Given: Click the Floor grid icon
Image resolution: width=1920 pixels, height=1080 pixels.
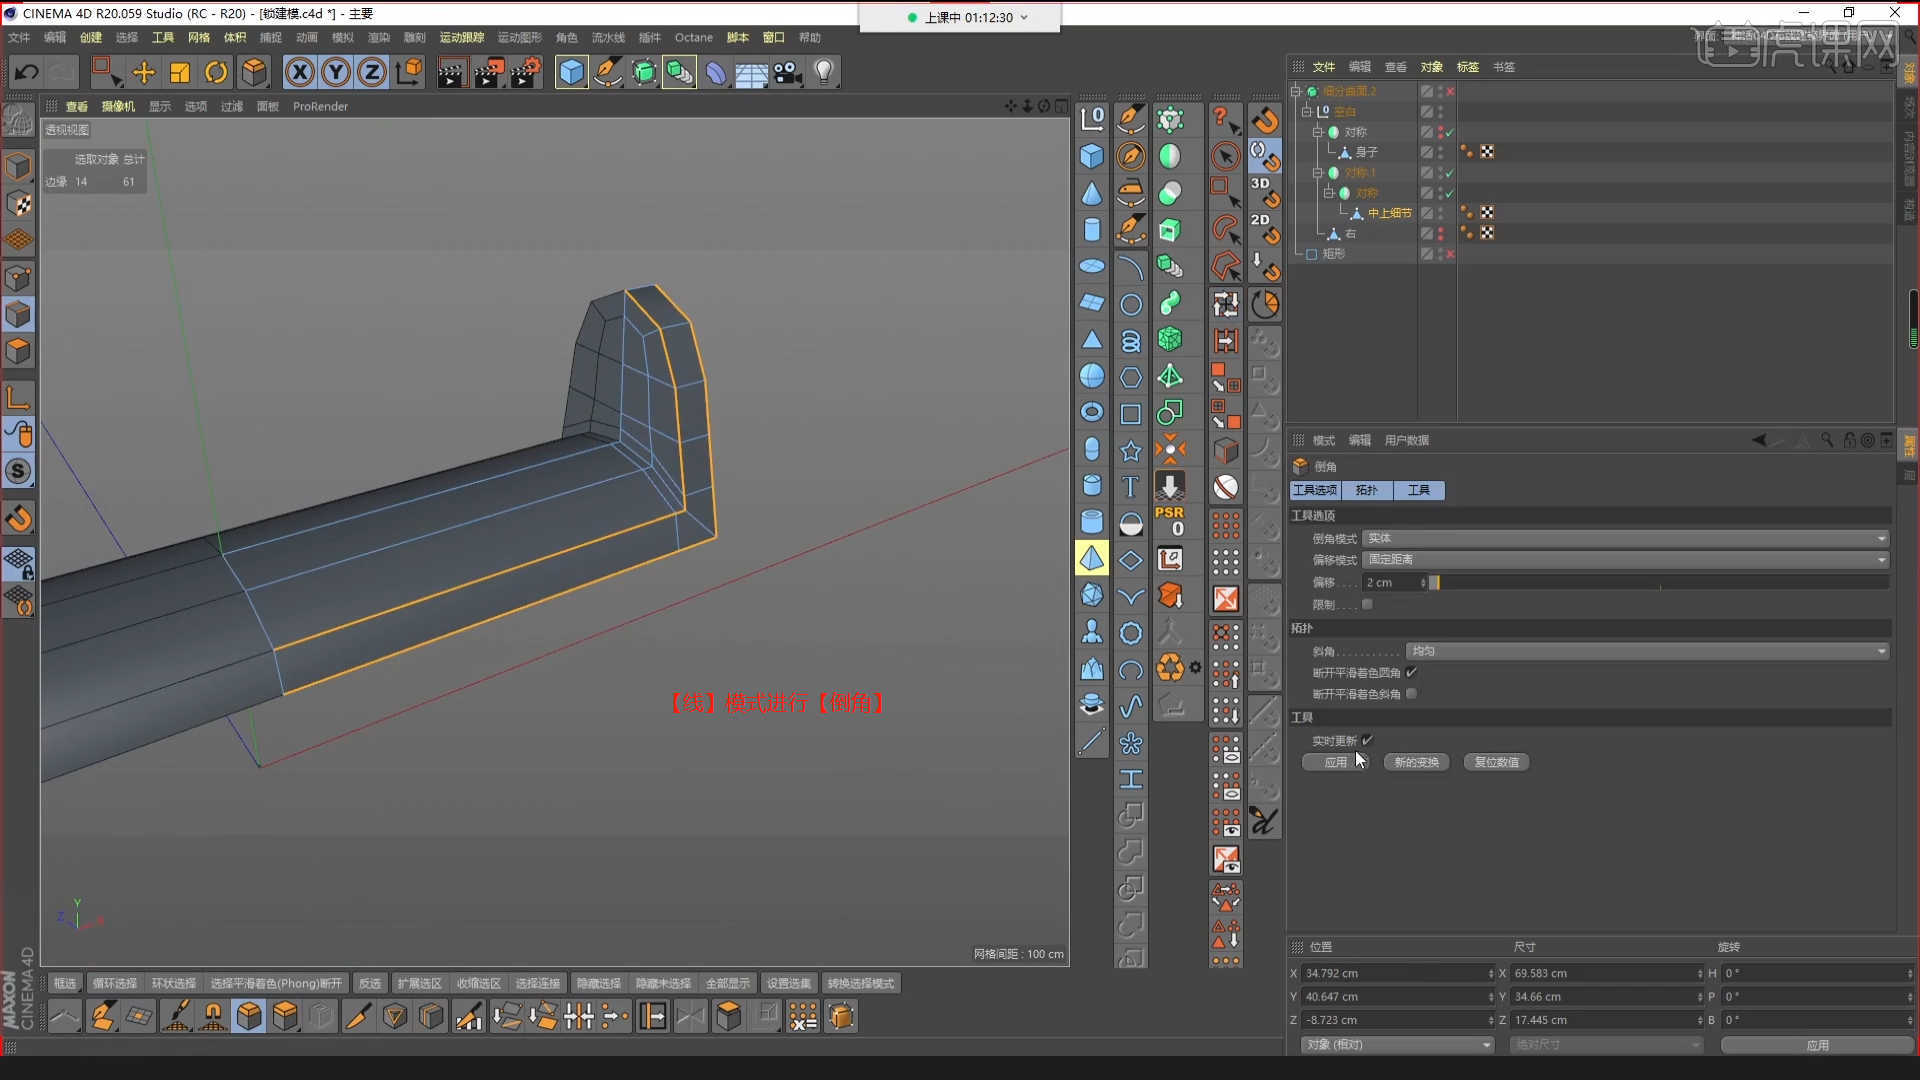Looking at the screenshot, I should [751, 72].
